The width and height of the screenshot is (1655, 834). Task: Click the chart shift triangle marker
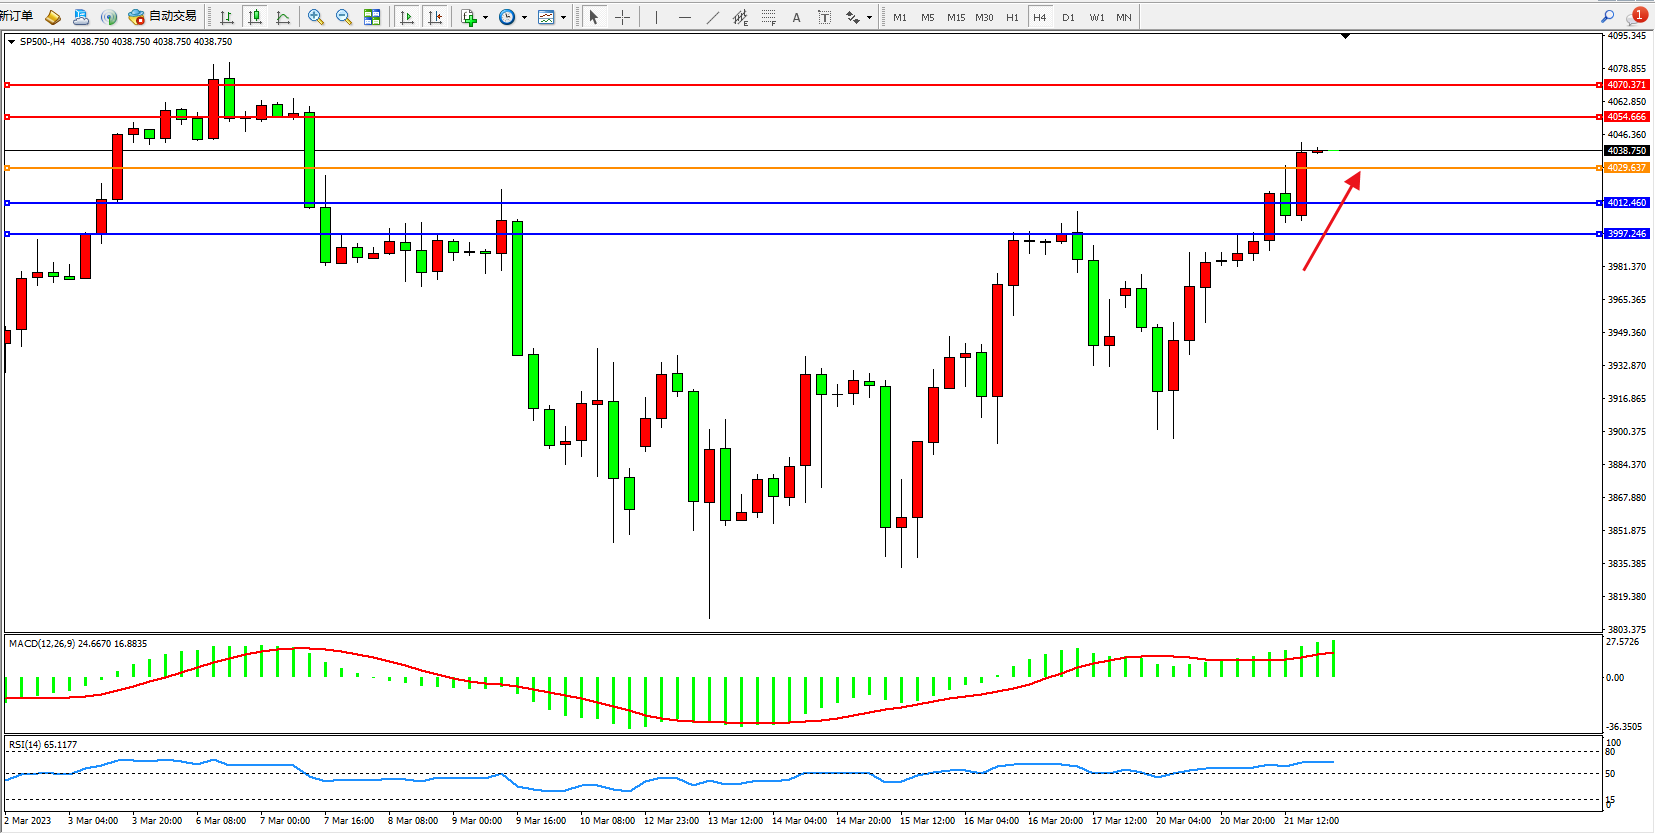click(x=1345, y=36)
